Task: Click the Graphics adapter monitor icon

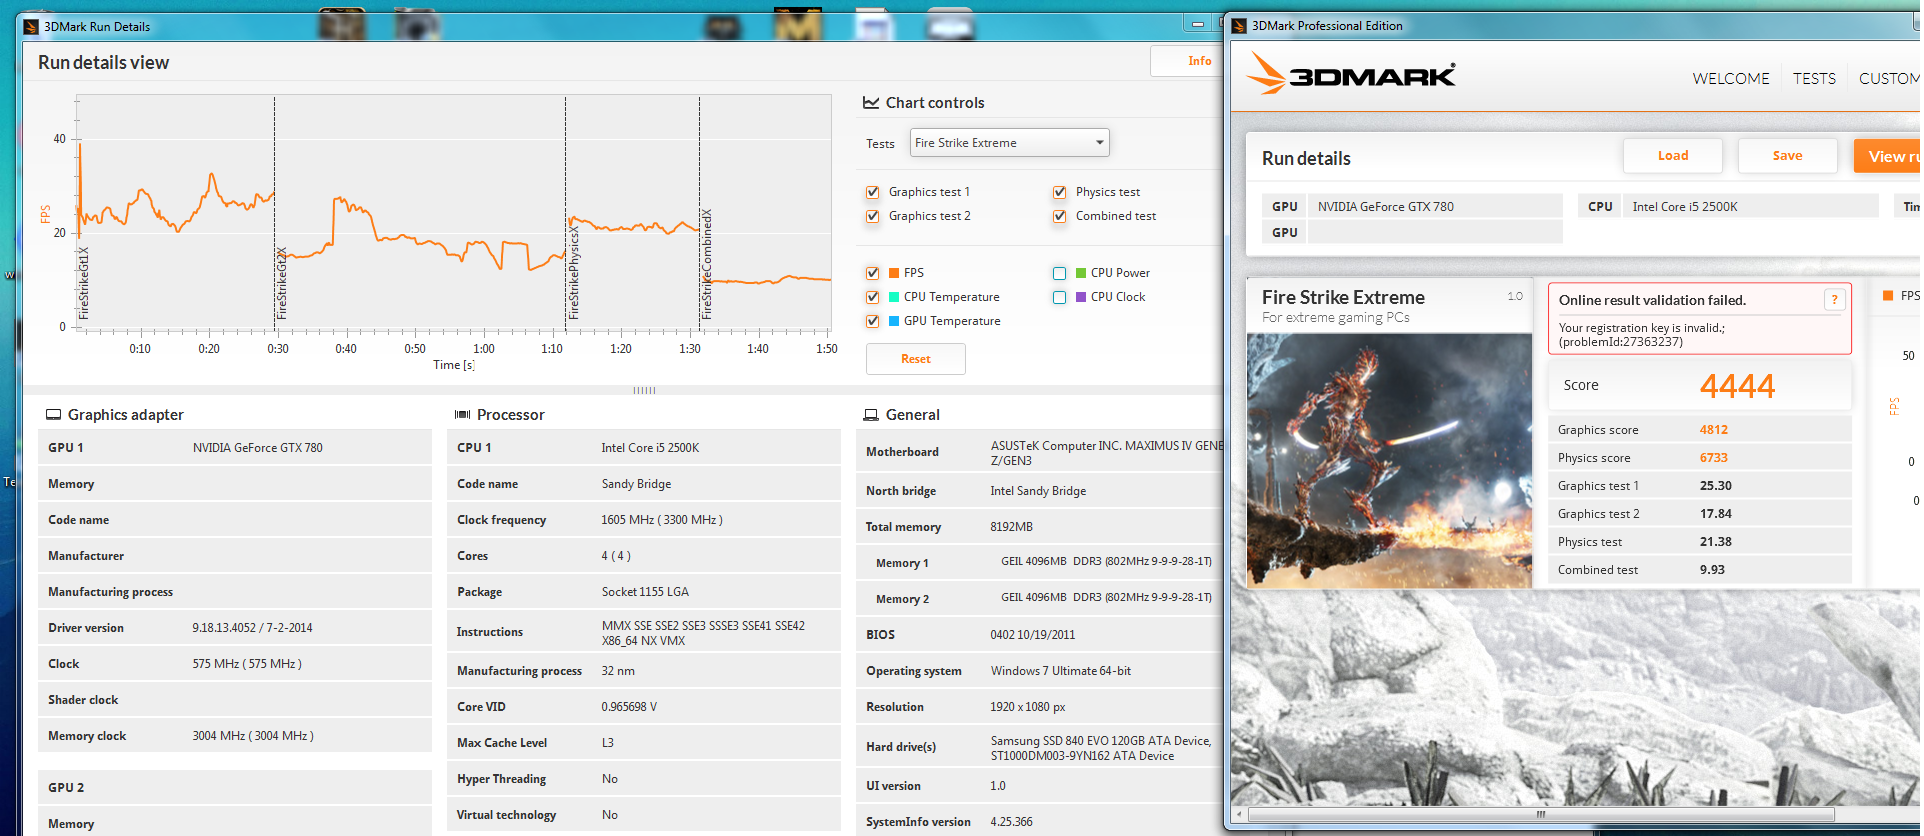Action: tap(53, 415)
